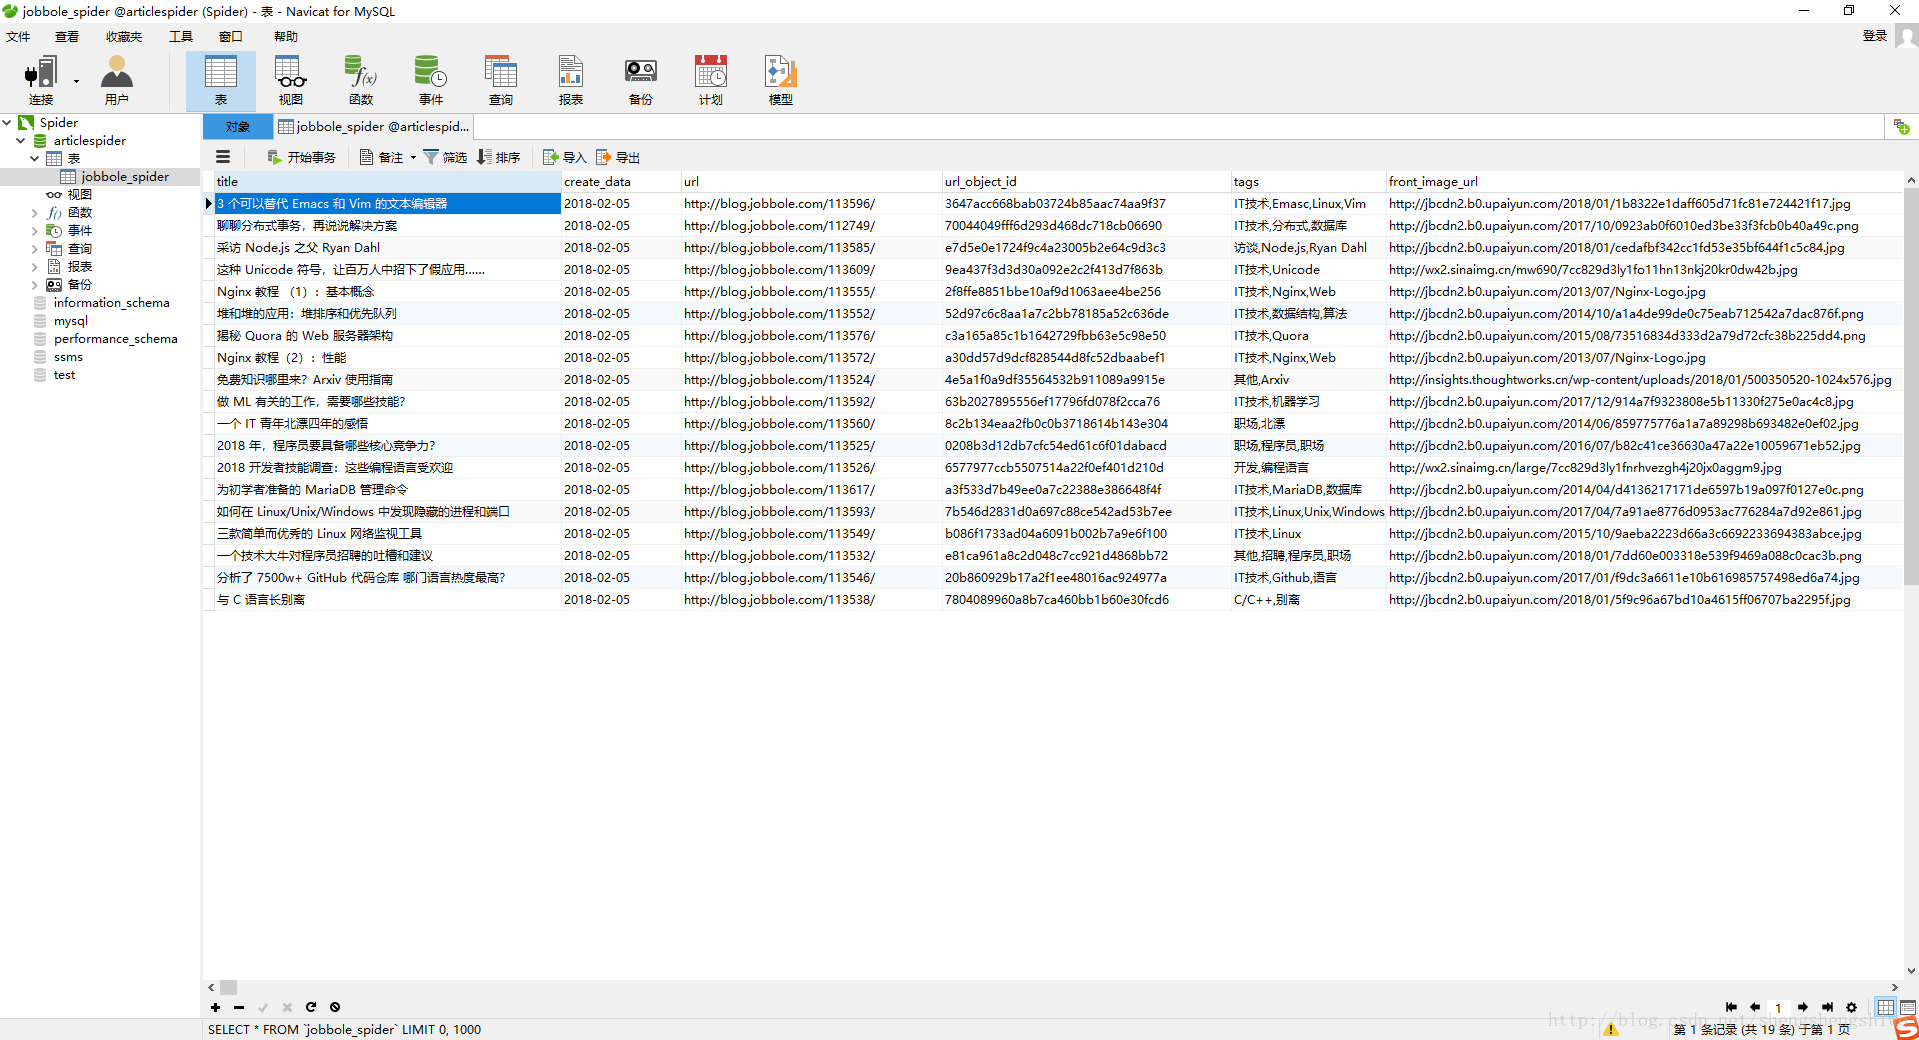Open the 备份 backup toolbar icon
1919x1040 pixels.
[641, 80]
